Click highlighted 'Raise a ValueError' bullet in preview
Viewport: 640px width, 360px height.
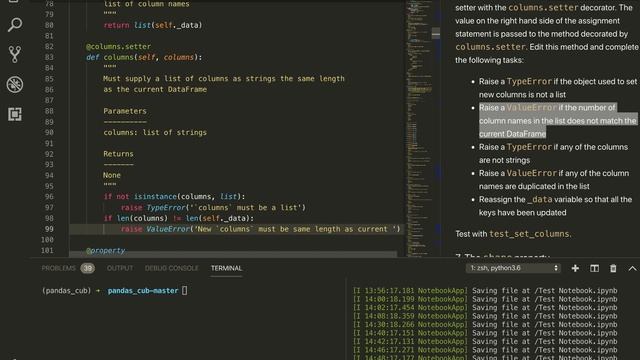558,120
